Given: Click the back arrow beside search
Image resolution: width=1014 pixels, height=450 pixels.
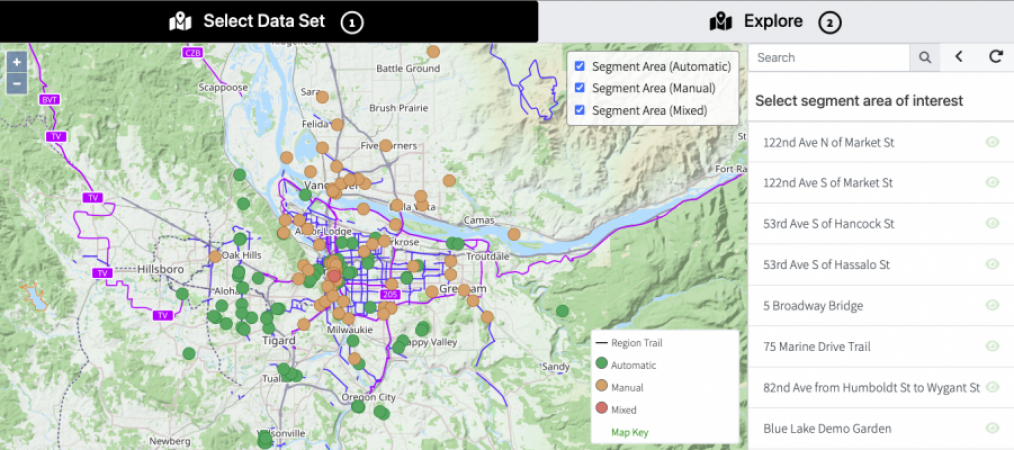Looking at the screenshot, I should (x=959, y=57).
